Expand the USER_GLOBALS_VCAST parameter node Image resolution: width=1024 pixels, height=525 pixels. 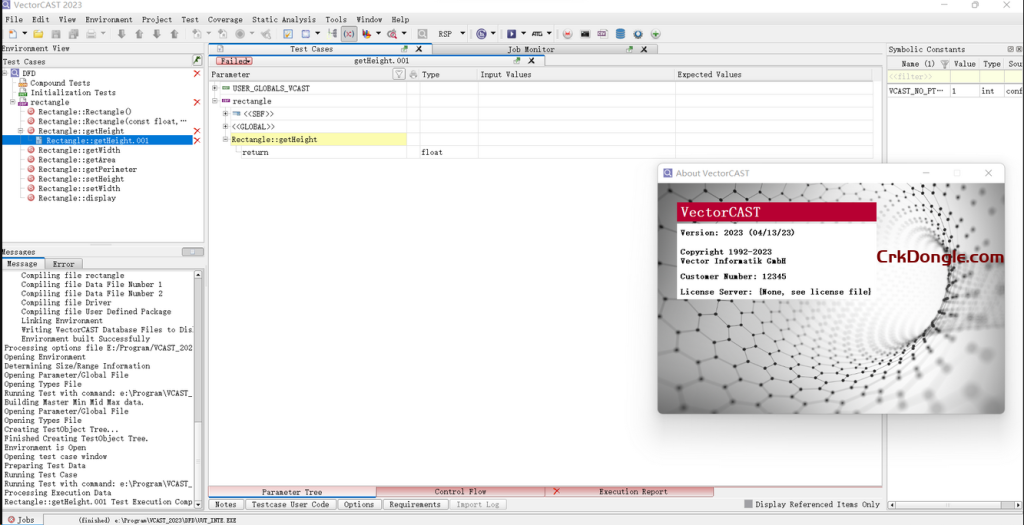tap(214, 88)
